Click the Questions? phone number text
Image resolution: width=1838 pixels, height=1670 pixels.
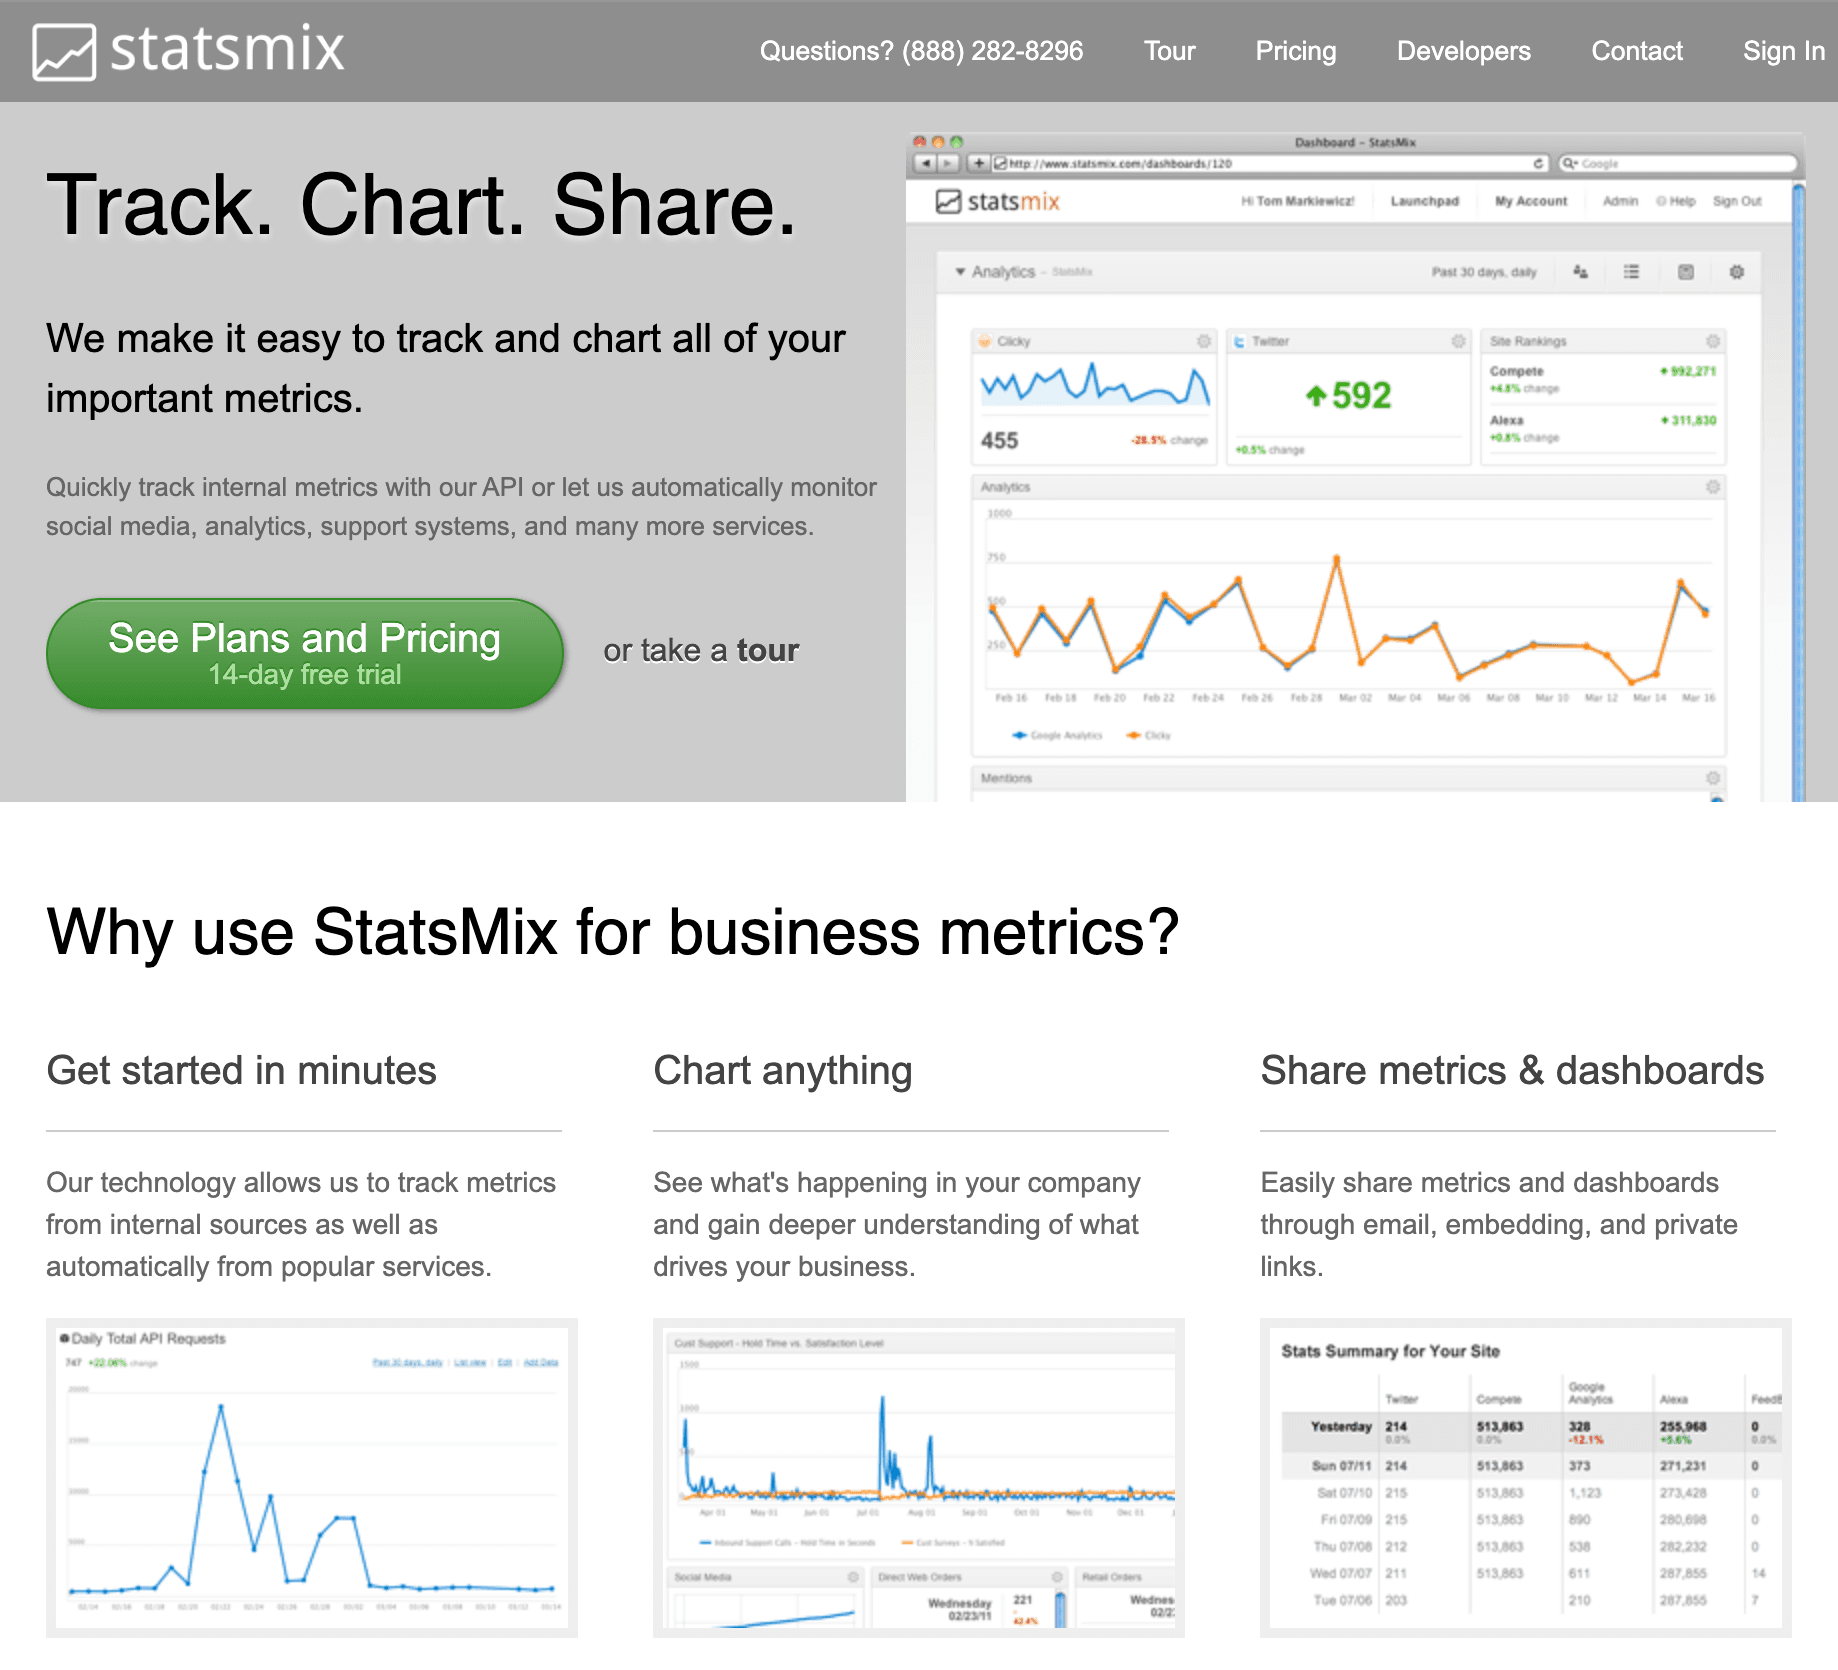tap(921, 51)
